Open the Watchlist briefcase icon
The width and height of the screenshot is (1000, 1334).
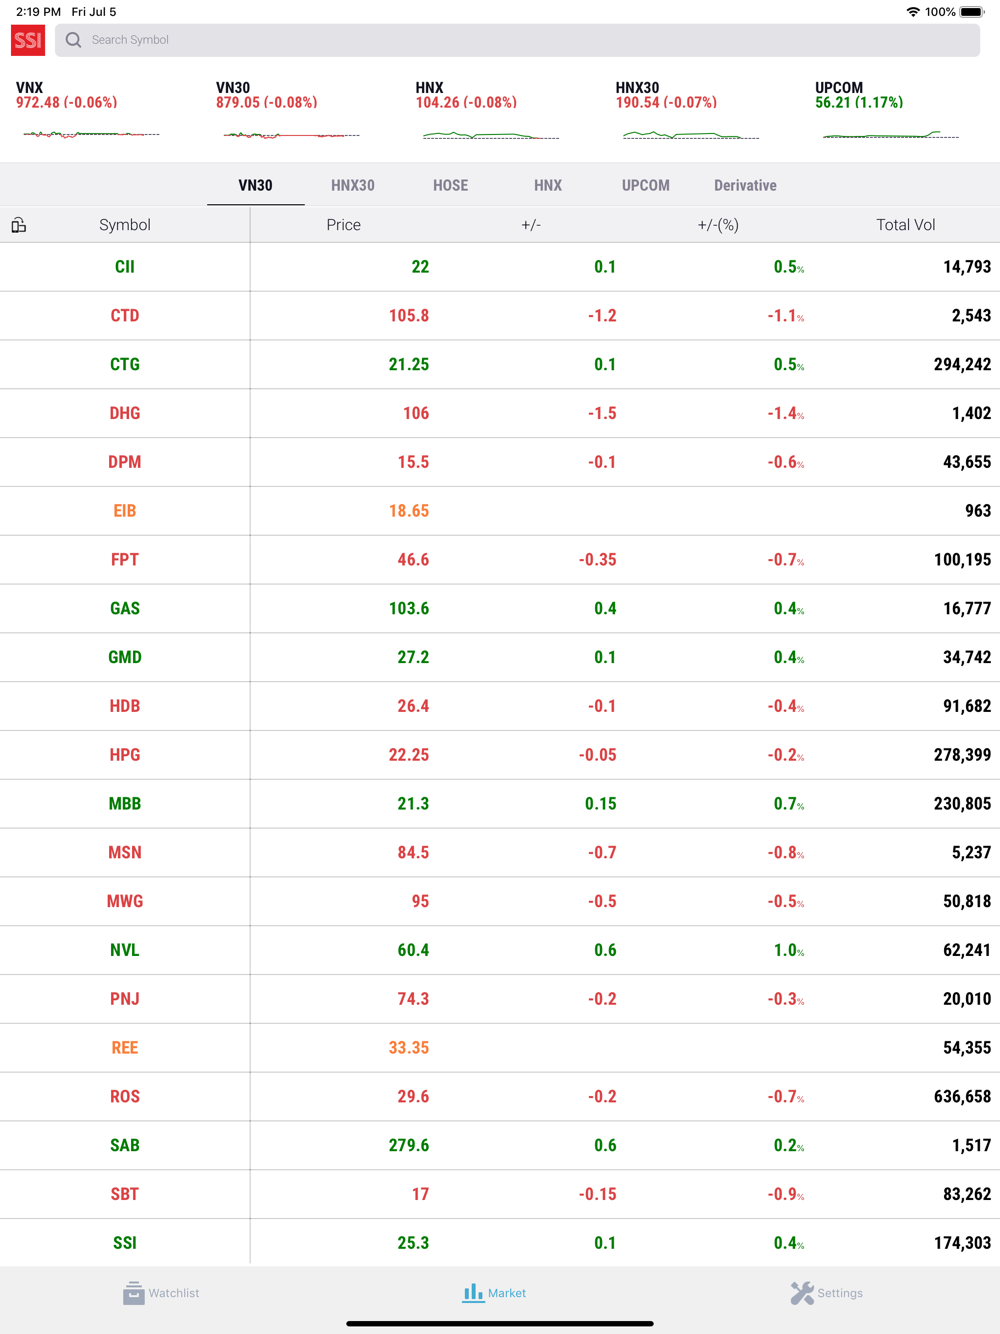coord(133,1293)
